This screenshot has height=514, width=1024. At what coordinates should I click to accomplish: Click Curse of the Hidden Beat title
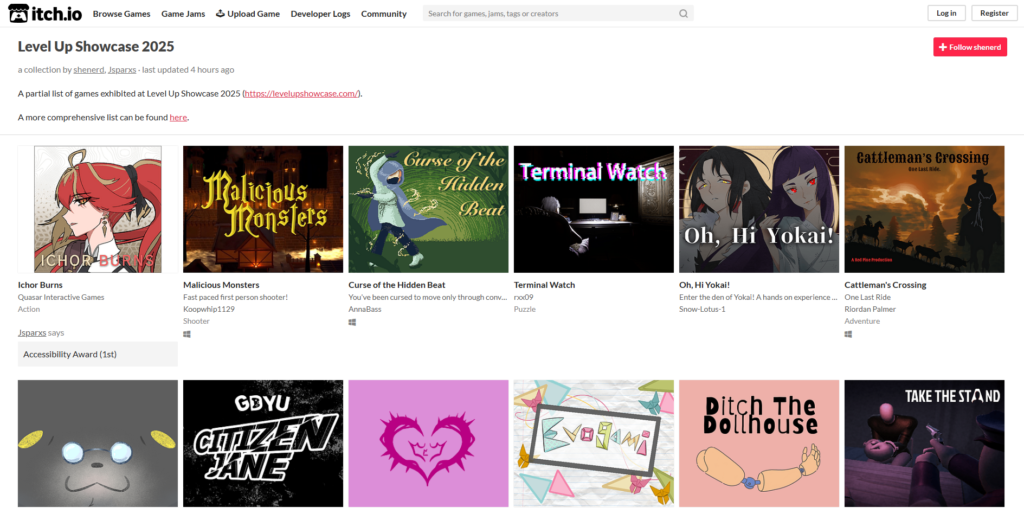pos(397,285)
